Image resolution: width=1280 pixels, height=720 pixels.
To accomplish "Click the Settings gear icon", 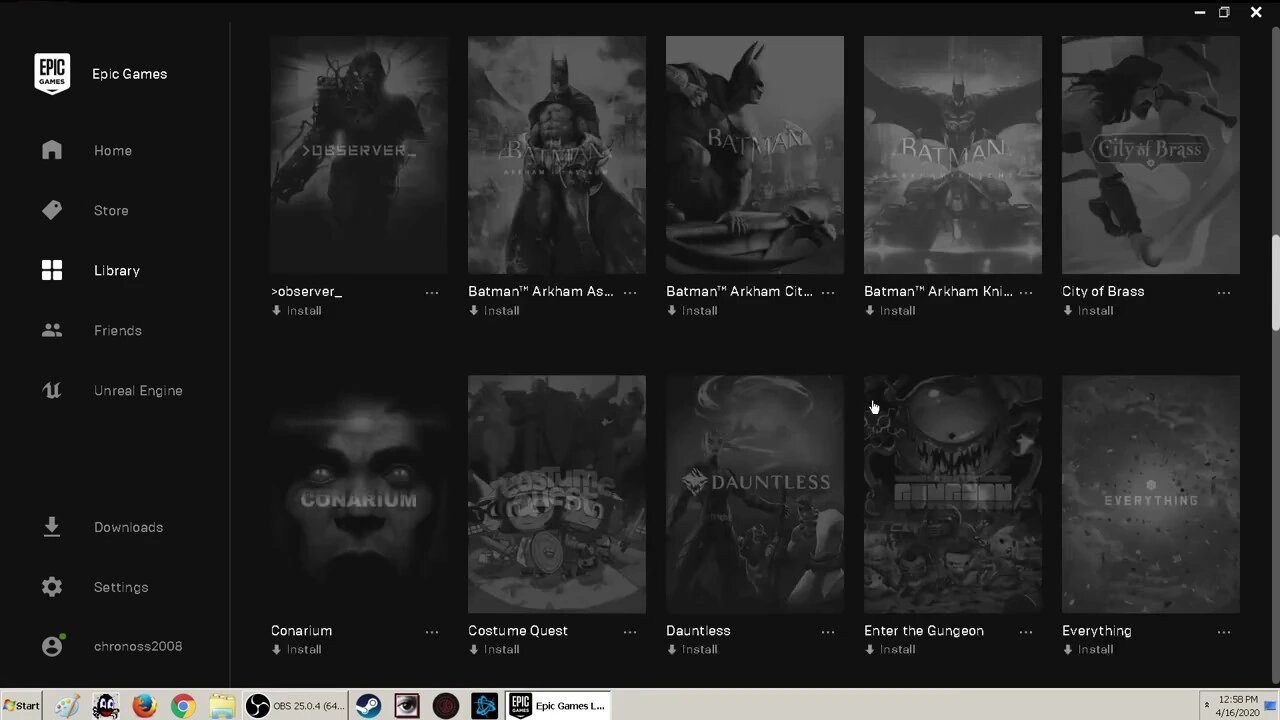I will pos(52,587).
